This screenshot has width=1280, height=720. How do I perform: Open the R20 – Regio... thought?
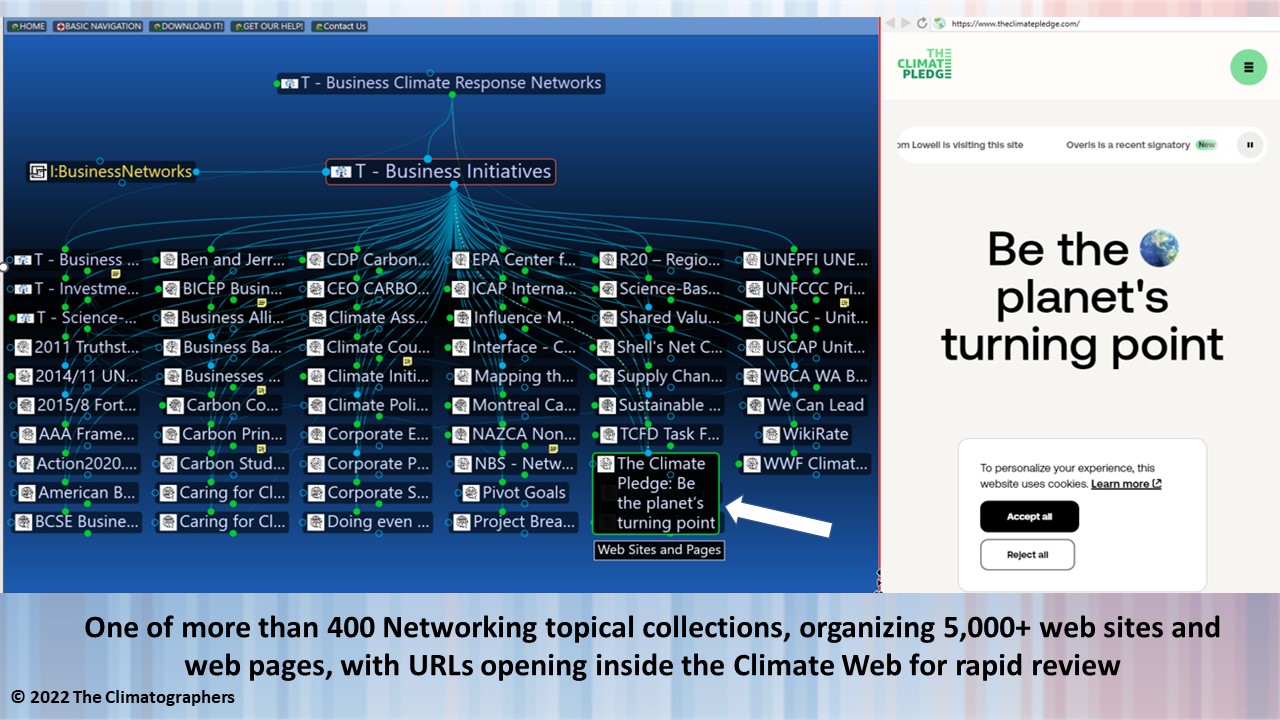point(660,260)
